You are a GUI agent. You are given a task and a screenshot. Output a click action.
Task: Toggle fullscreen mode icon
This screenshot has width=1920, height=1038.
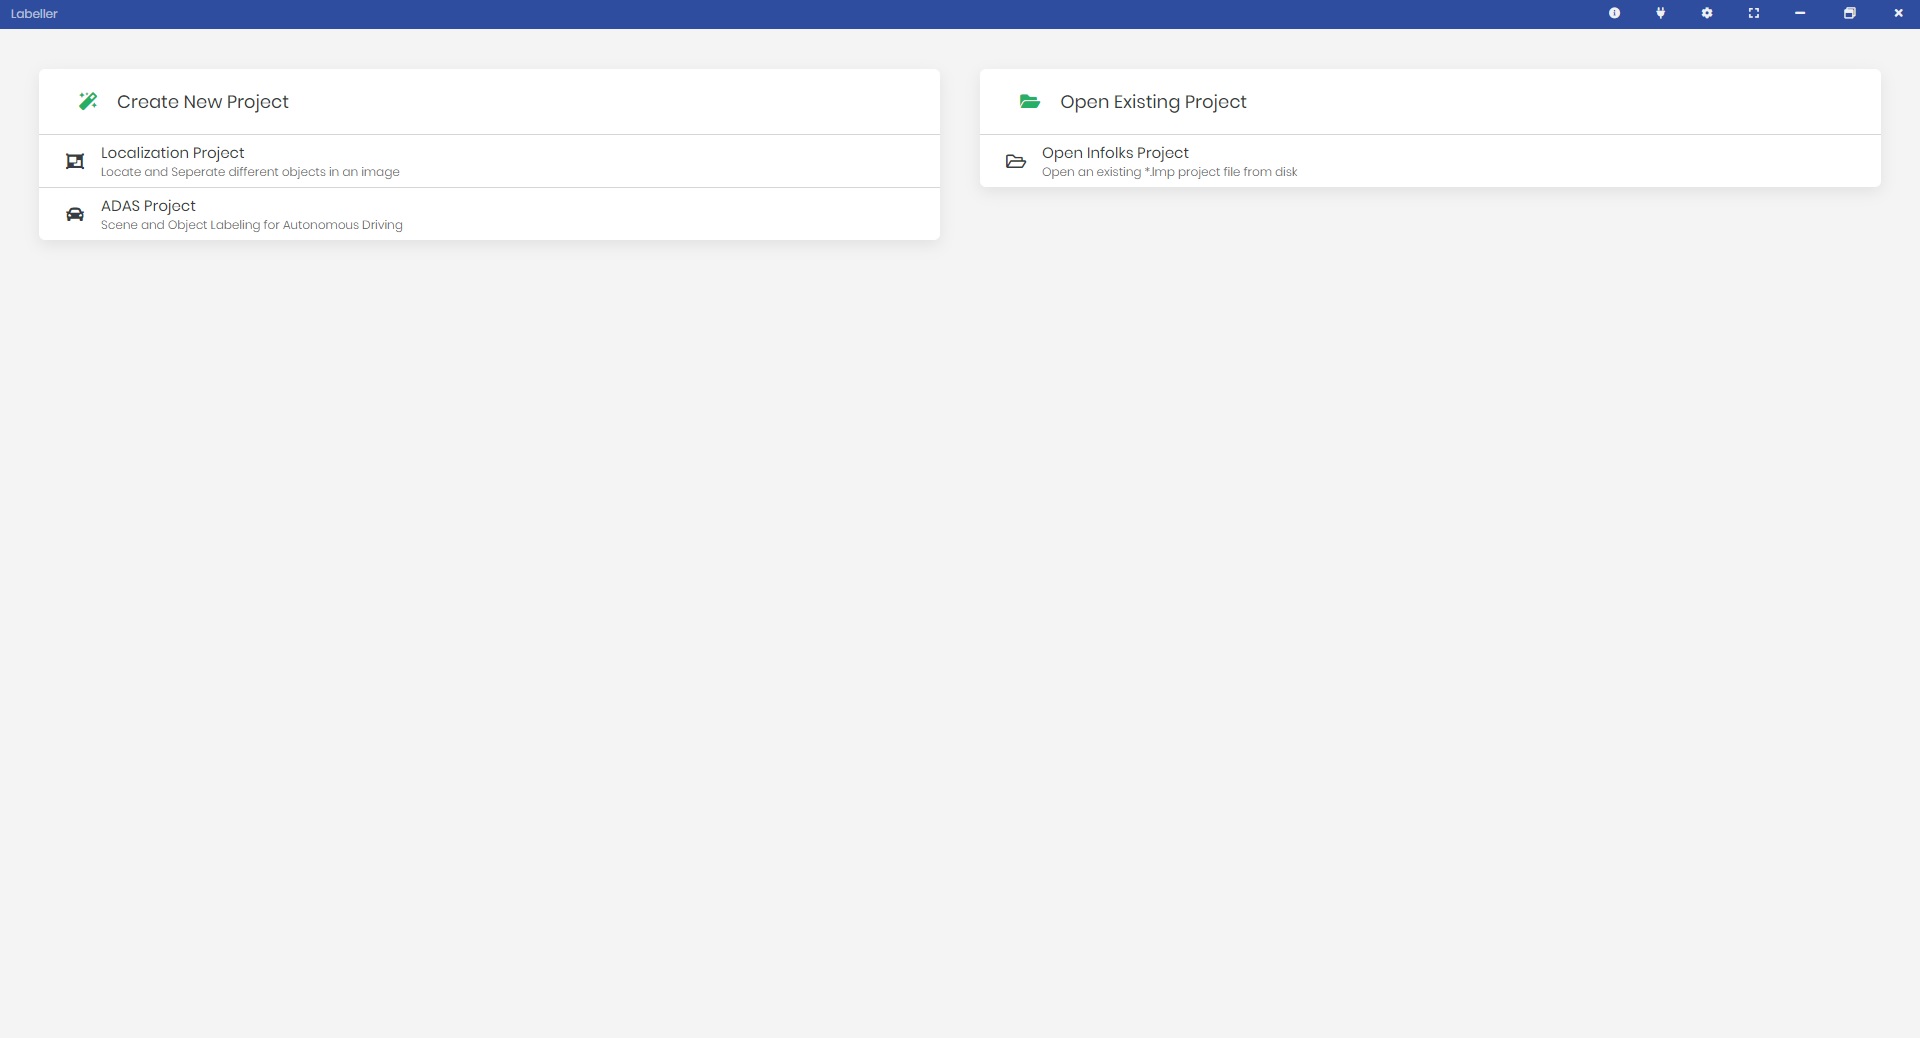point(1753,13)
